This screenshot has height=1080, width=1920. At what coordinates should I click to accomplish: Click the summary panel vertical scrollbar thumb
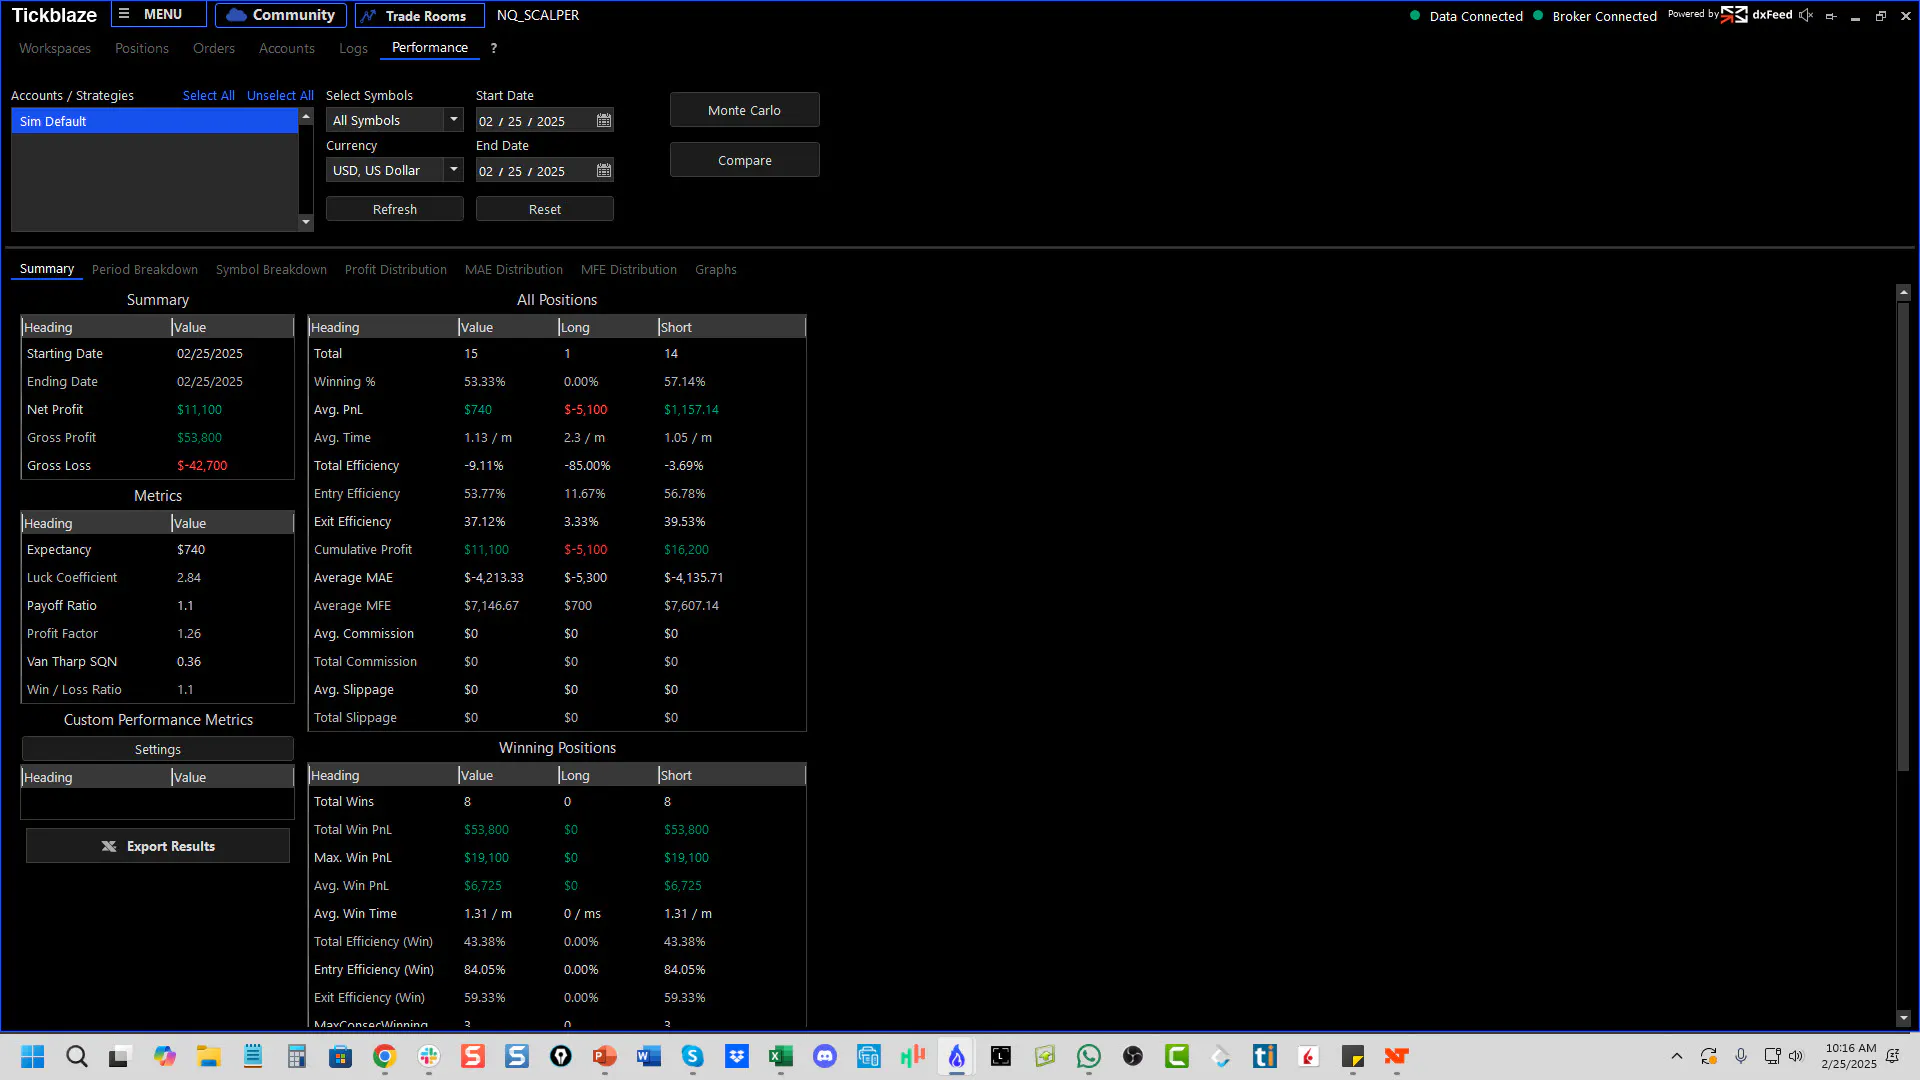click(x=1903, y=536)
